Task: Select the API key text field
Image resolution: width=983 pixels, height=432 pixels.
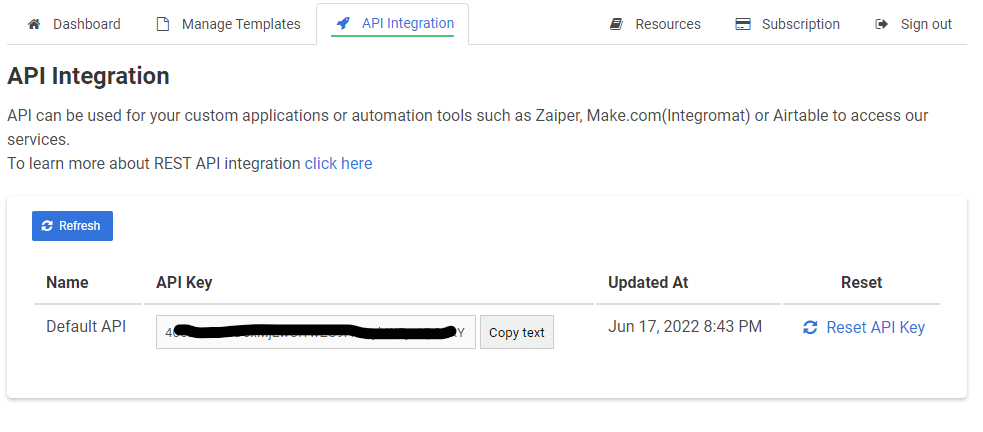Action: click(316, 332)
